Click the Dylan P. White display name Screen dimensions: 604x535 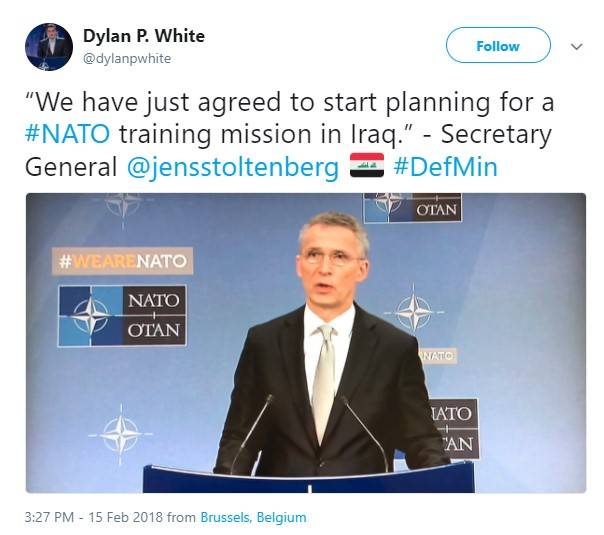144,36
